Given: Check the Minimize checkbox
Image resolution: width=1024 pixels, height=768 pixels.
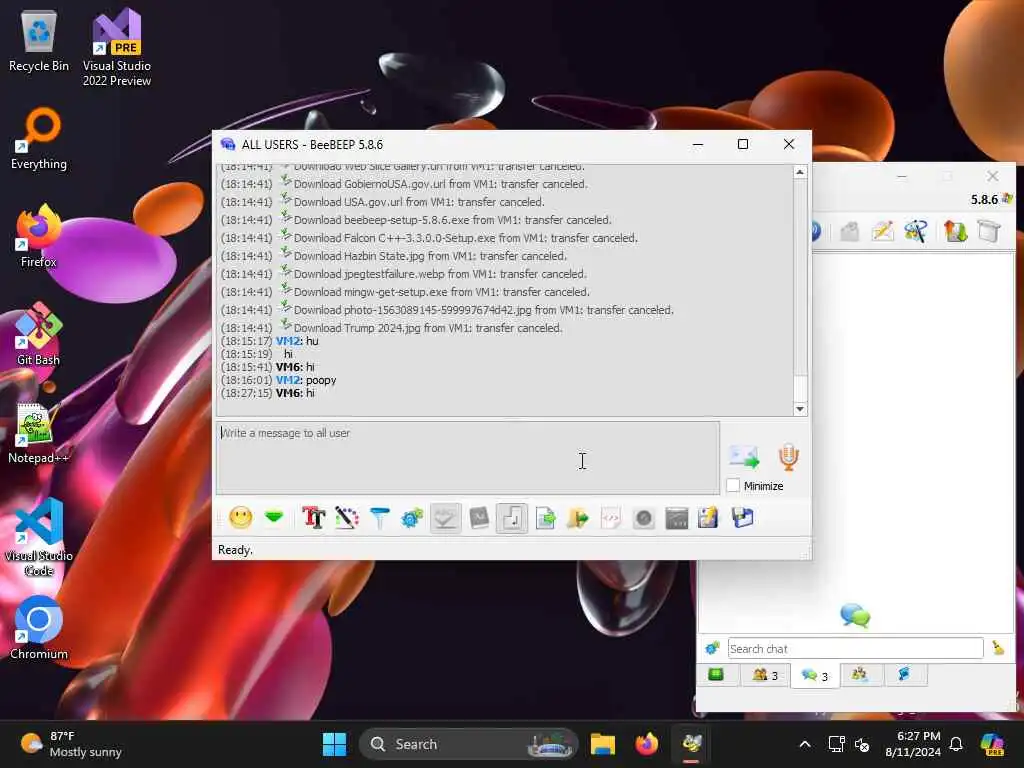Looking at the screenshot, I should (x=733, y=486).
